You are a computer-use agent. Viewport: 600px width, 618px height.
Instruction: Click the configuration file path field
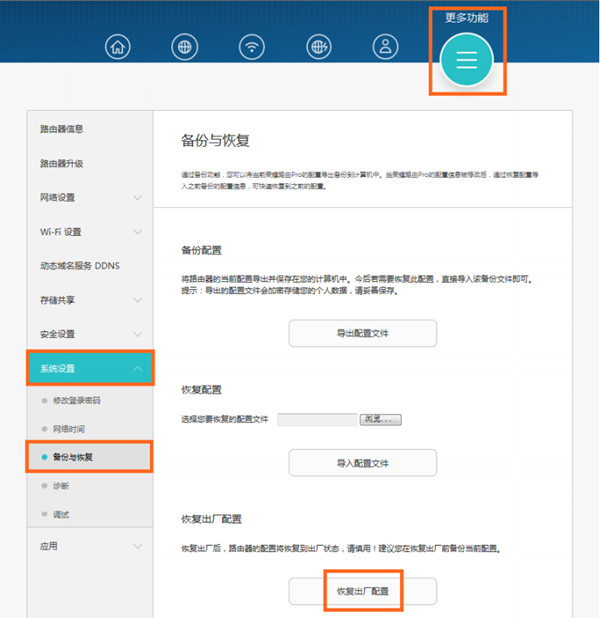click(317, 420)
